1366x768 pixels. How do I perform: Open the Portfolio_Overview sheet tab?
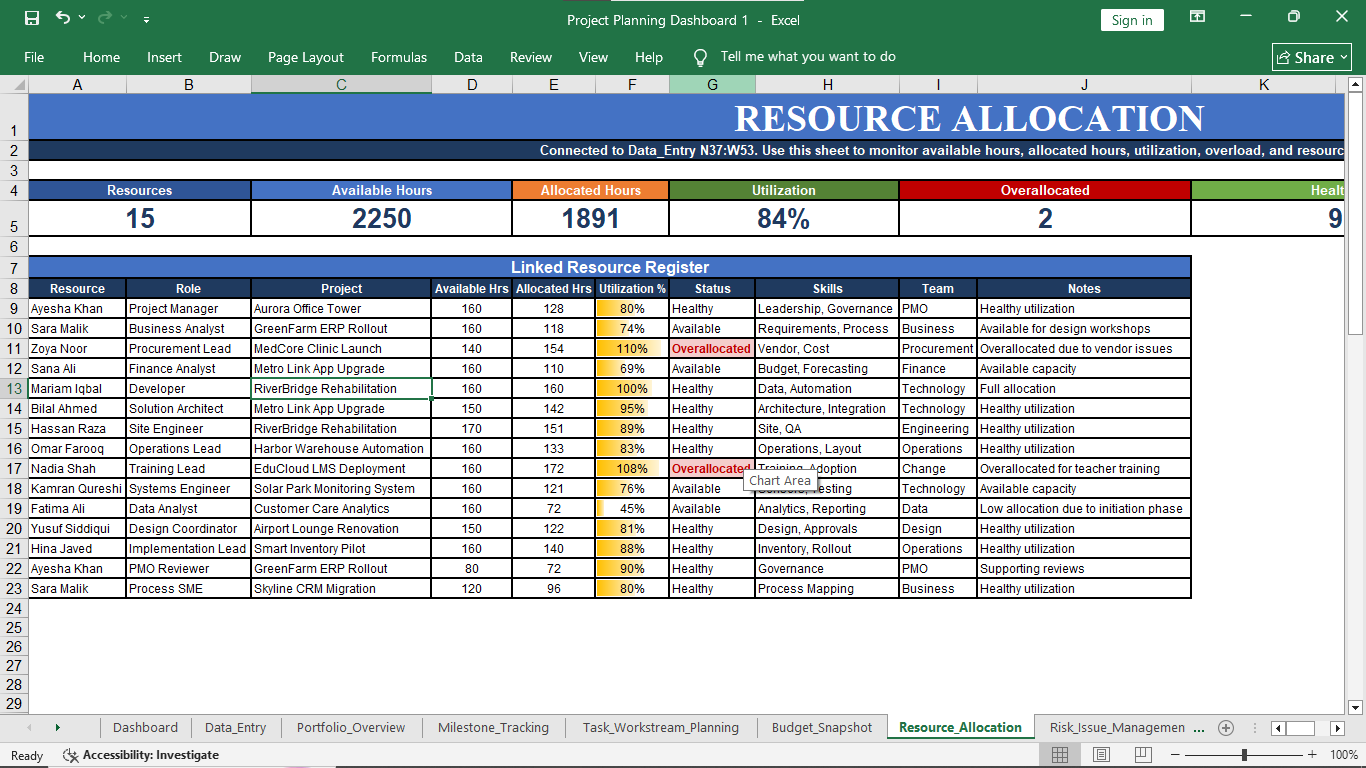click(351, 727)
